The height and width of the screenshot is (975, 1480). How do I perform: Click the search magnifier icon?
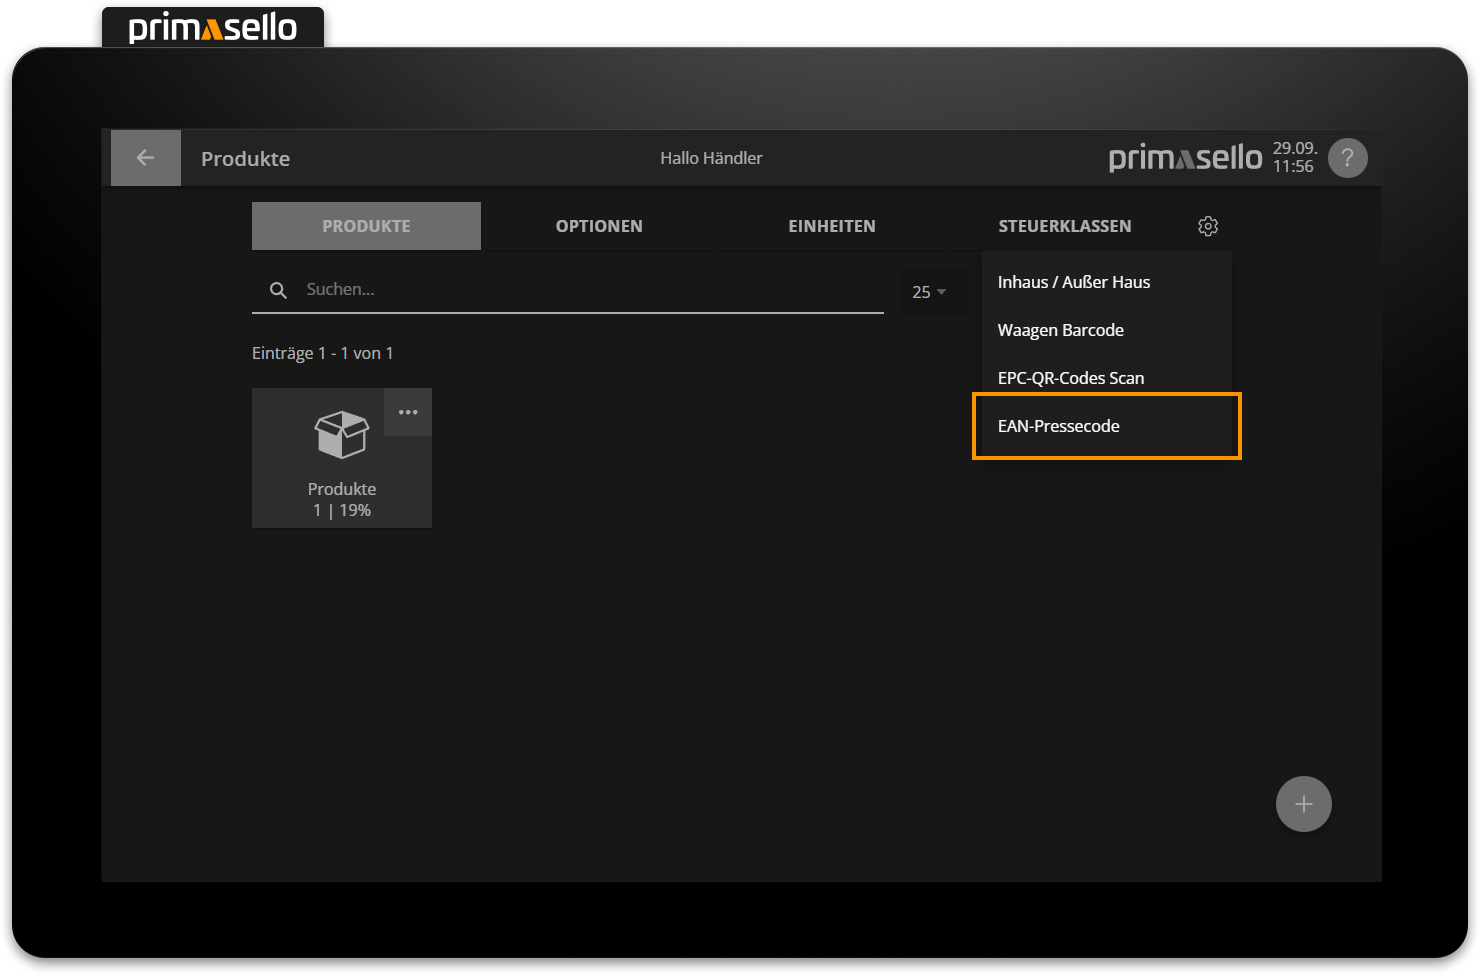click(278, 290)
